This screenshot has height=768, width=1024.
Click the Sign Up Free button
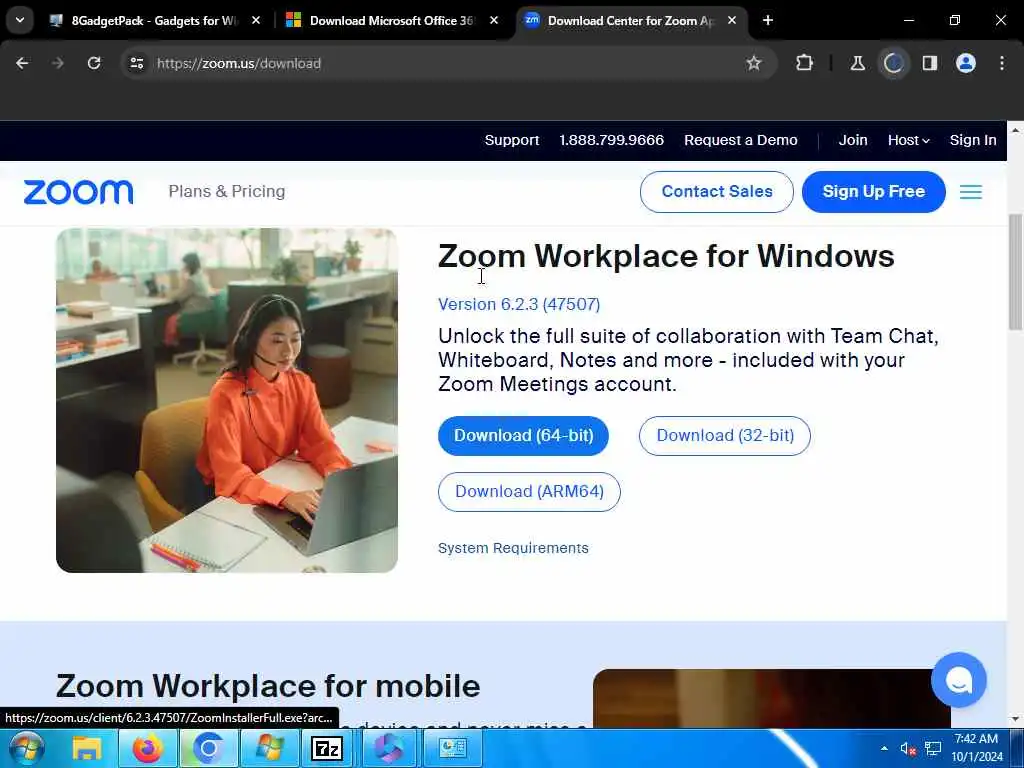tap(874, 192)
